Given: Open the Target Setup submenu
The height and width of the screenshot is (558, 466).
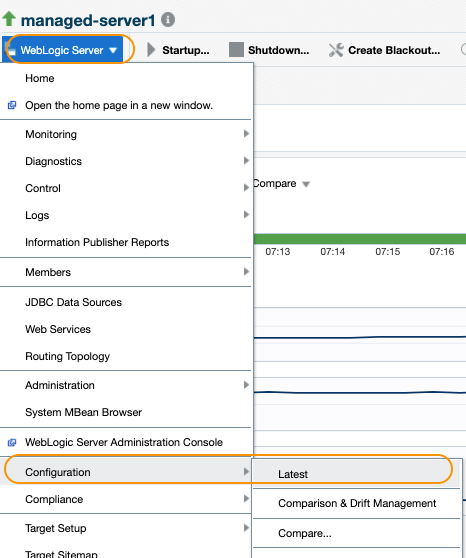Looking at the screenshot, I should pyautogui.click(x=126, y=528).
